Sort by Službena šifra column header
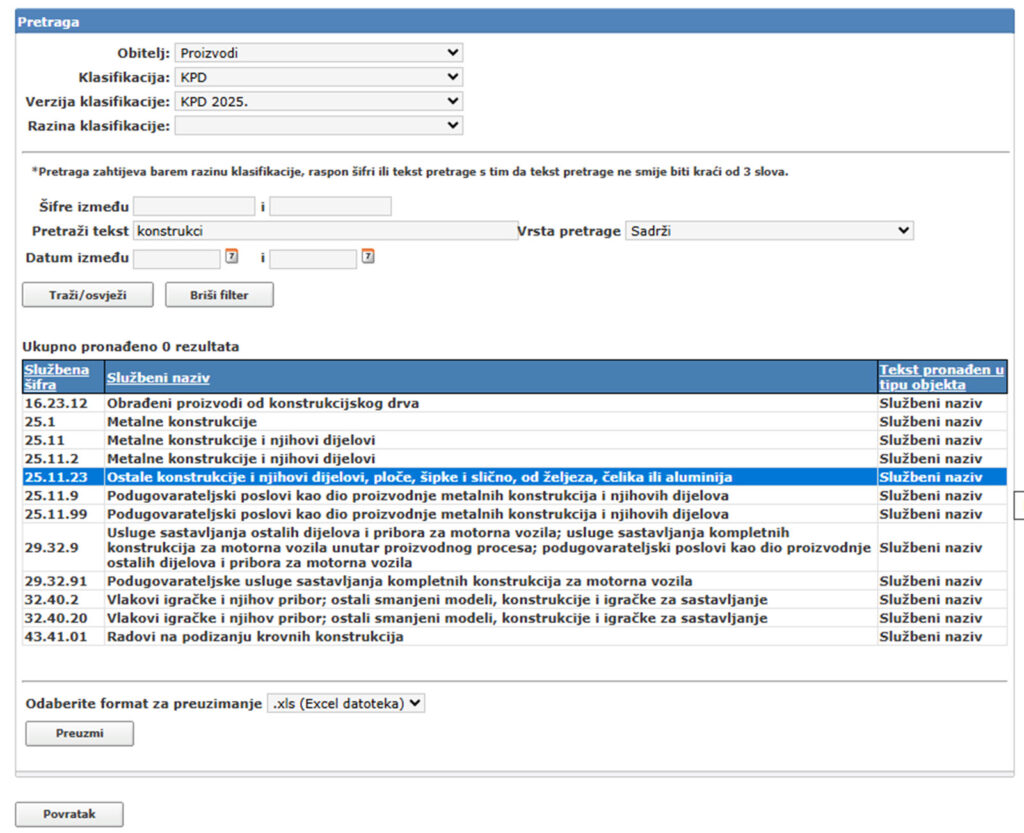The width and height of the screenshot is (1024, 833). 56,377
